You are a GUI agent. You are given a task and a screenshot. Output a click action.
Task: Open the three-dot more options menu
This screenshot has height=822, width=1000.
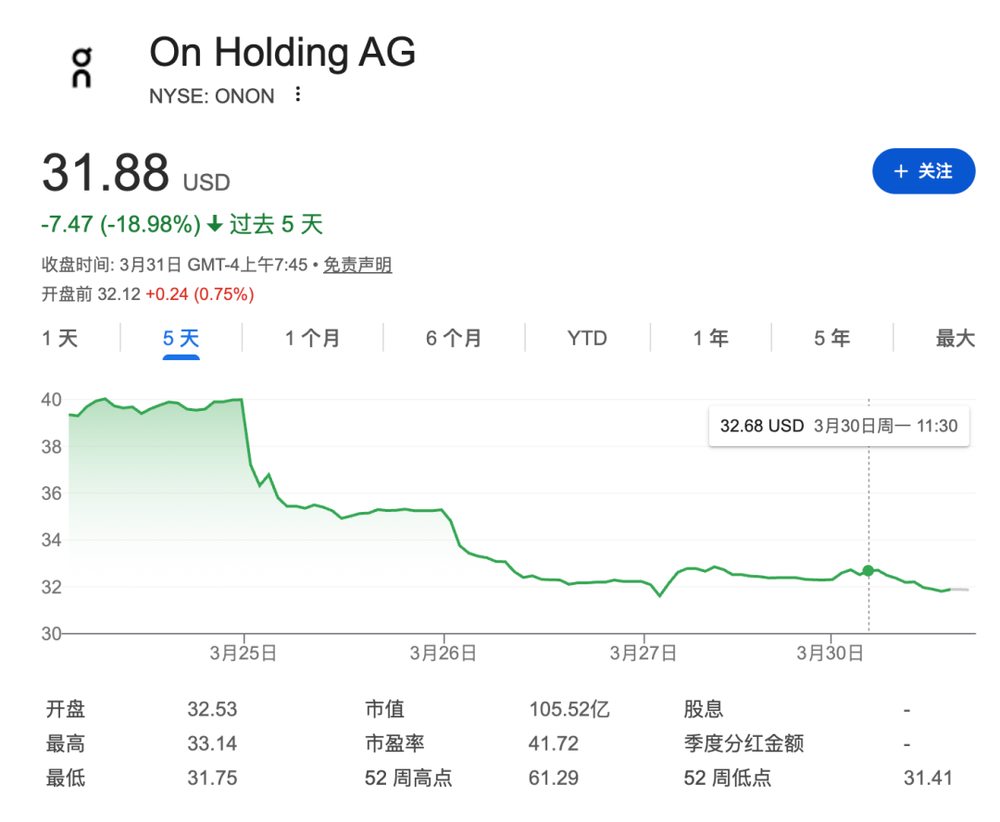[297, 96]
